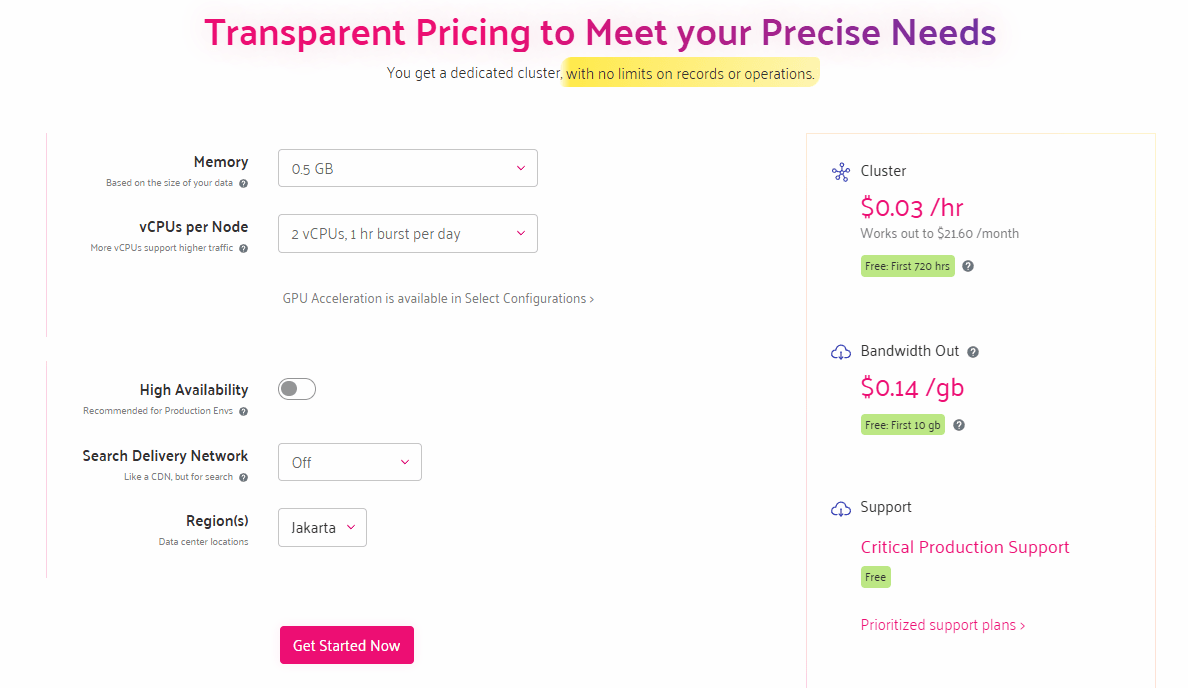Image resolution: width=1188 pixels, height=688 pixels.
Task: Click the Get Started Now button
Action: coord(347,645)
